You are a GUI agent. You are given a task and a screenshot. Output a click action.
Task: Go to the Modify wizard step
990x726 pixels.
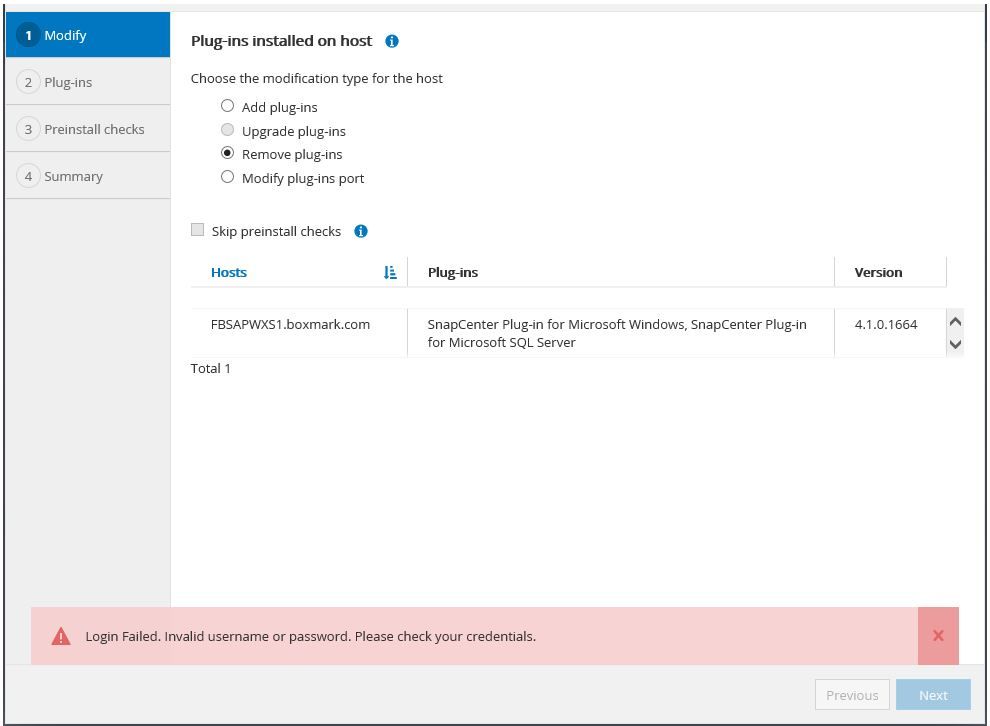[x=87, y=35]
